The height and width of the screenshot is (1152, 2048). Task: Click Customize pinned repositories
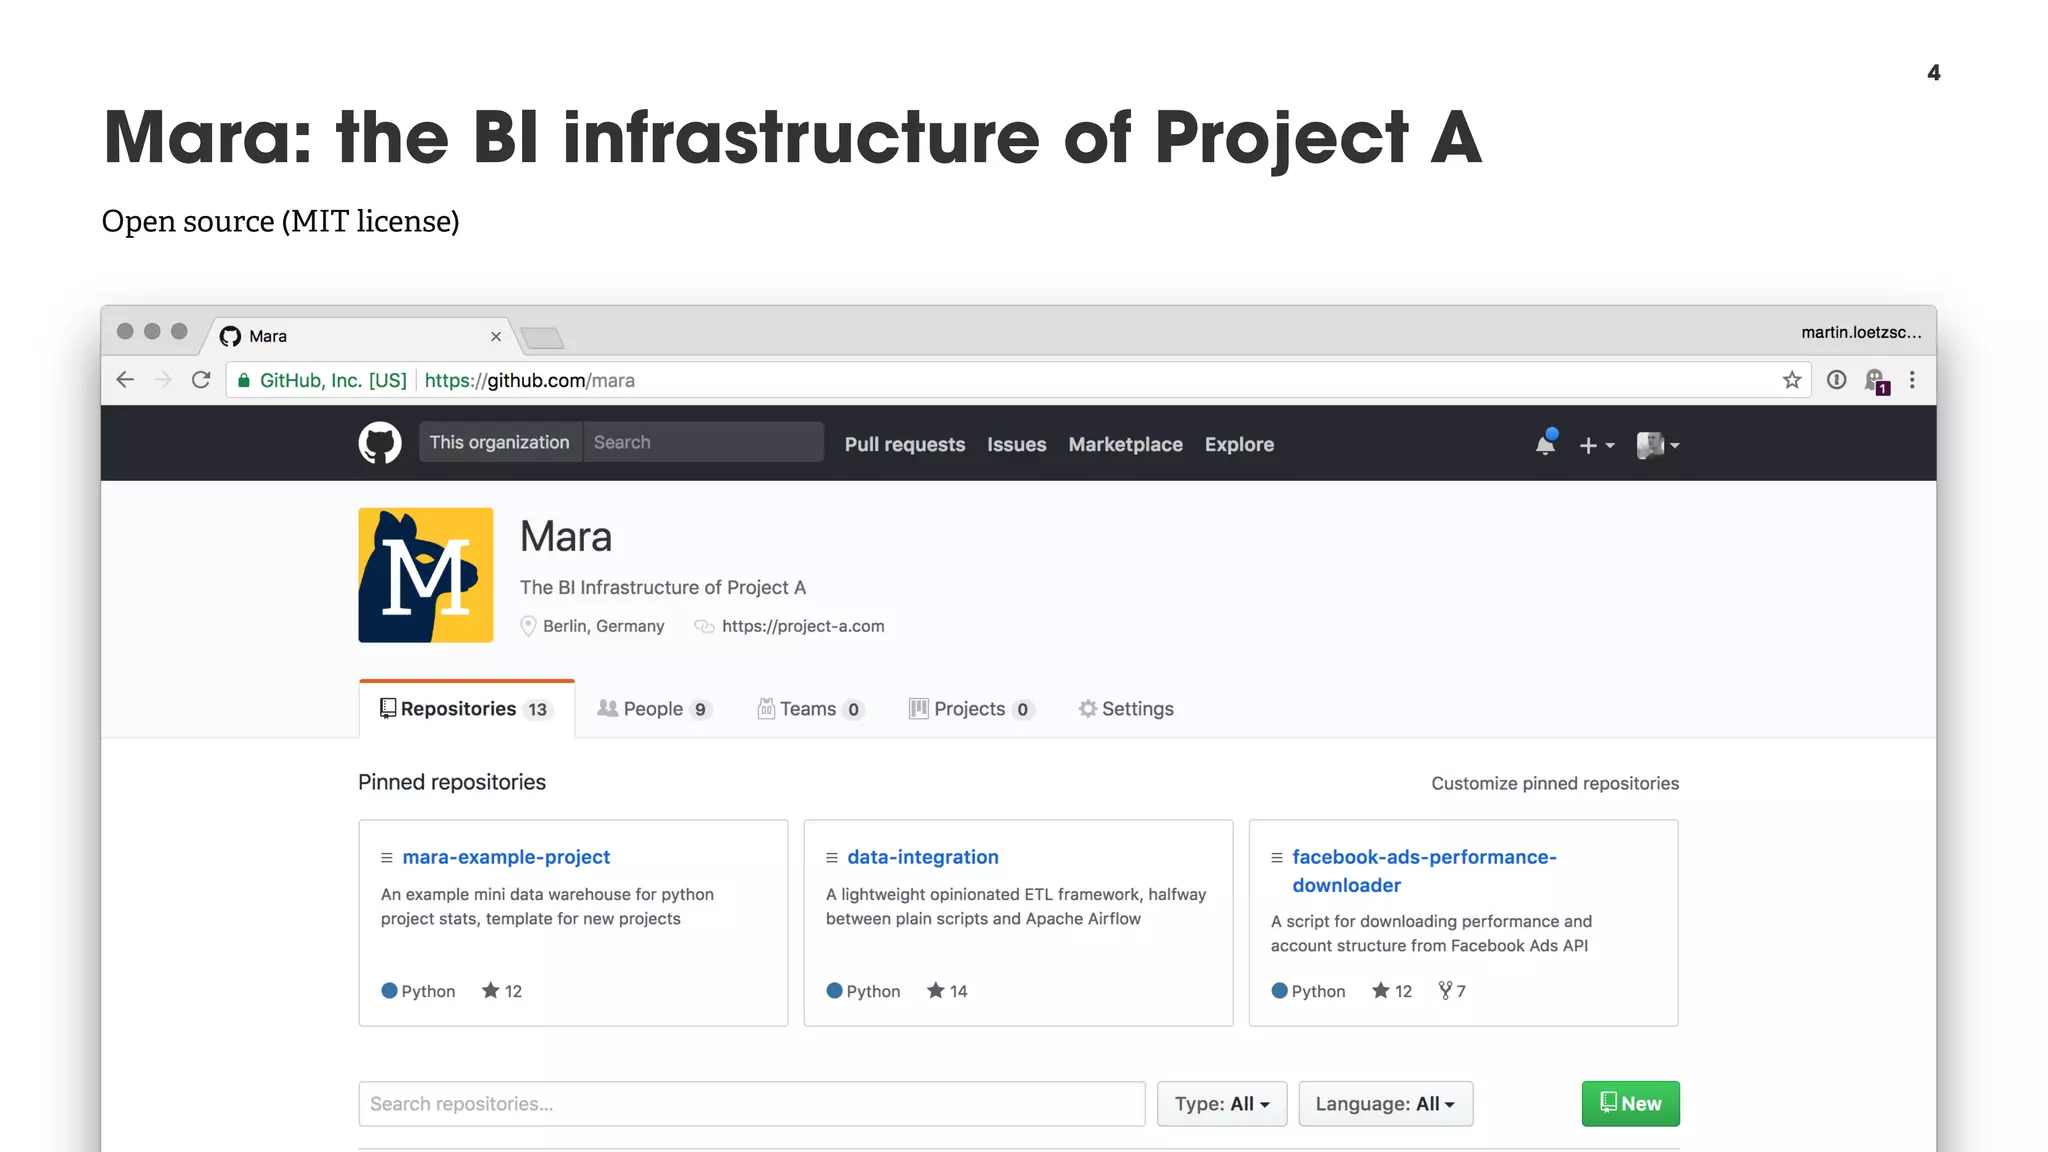(x=1554, y=784)
